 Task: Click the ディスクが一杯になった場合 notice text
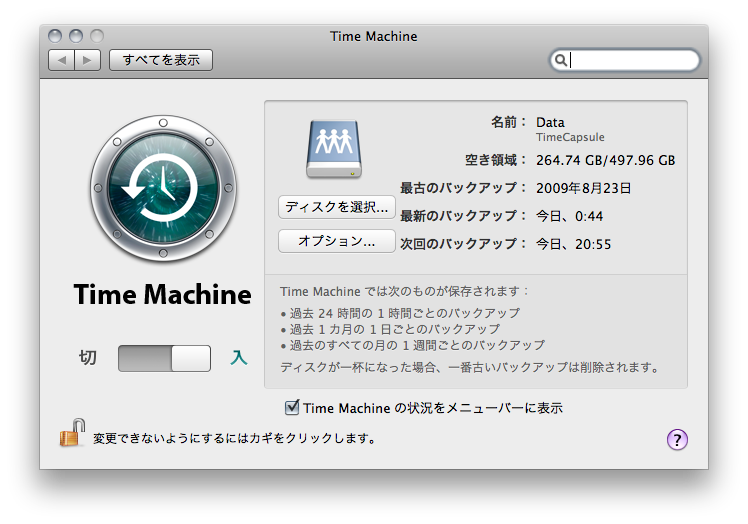[x=469, y=367]
